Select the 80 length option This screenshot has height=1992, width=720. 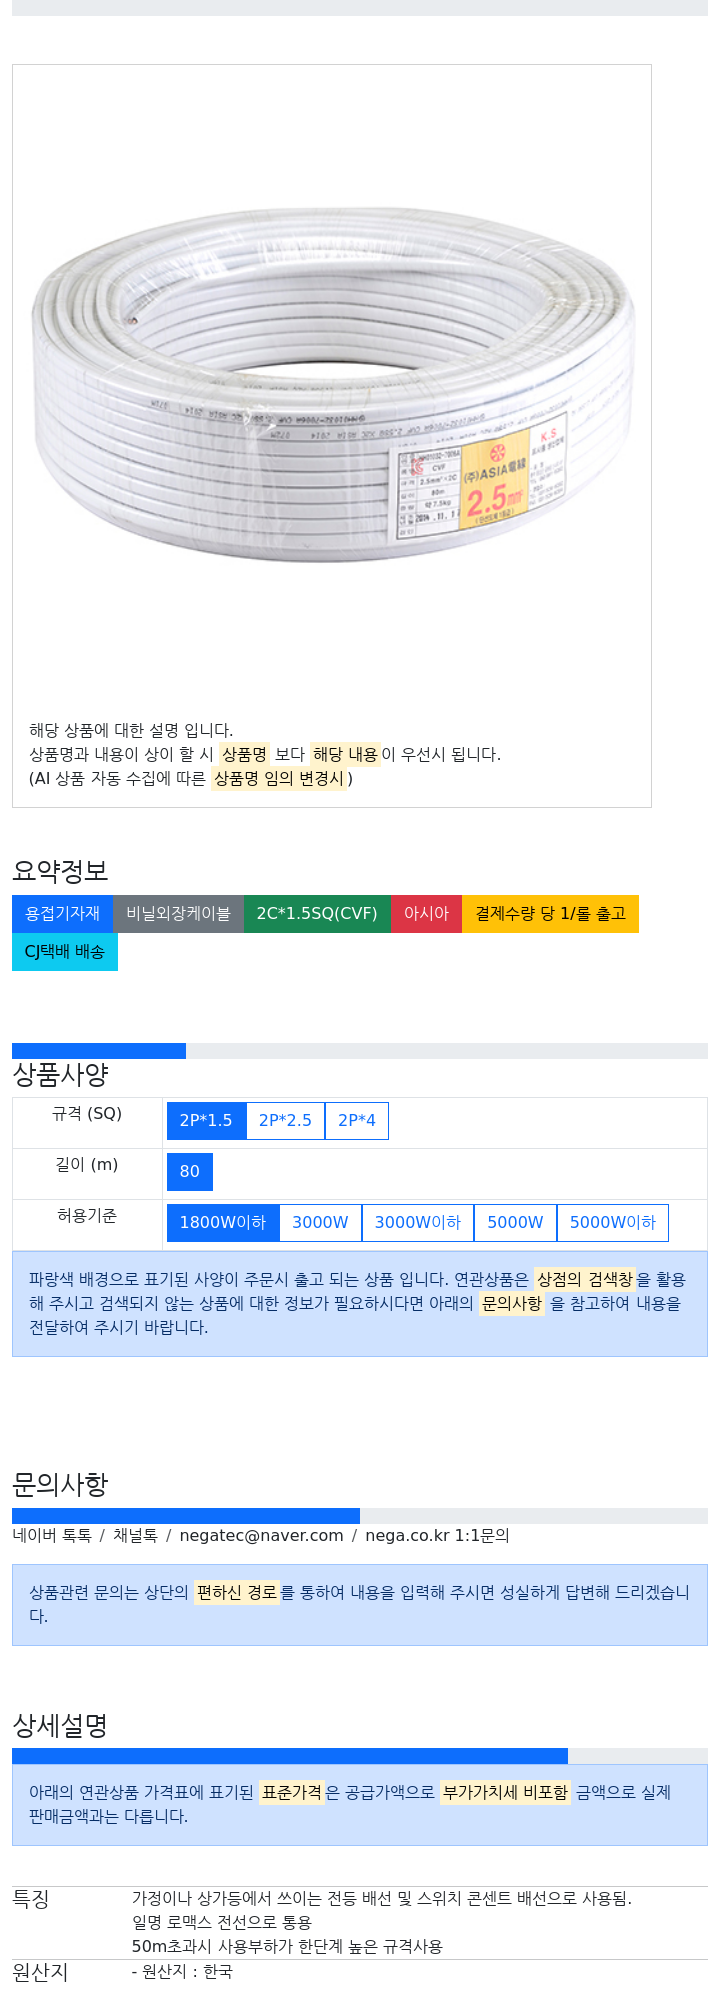point(190,1172)
